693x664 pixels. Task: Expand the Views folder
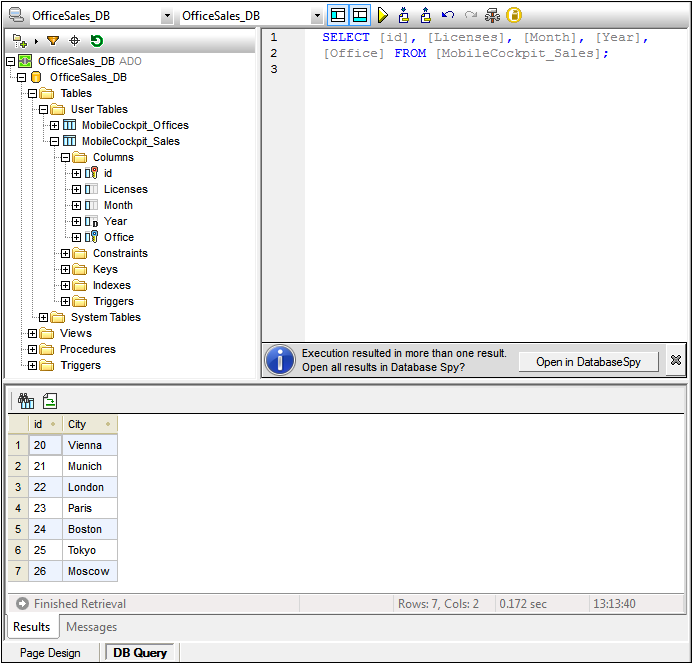(32, 333)
